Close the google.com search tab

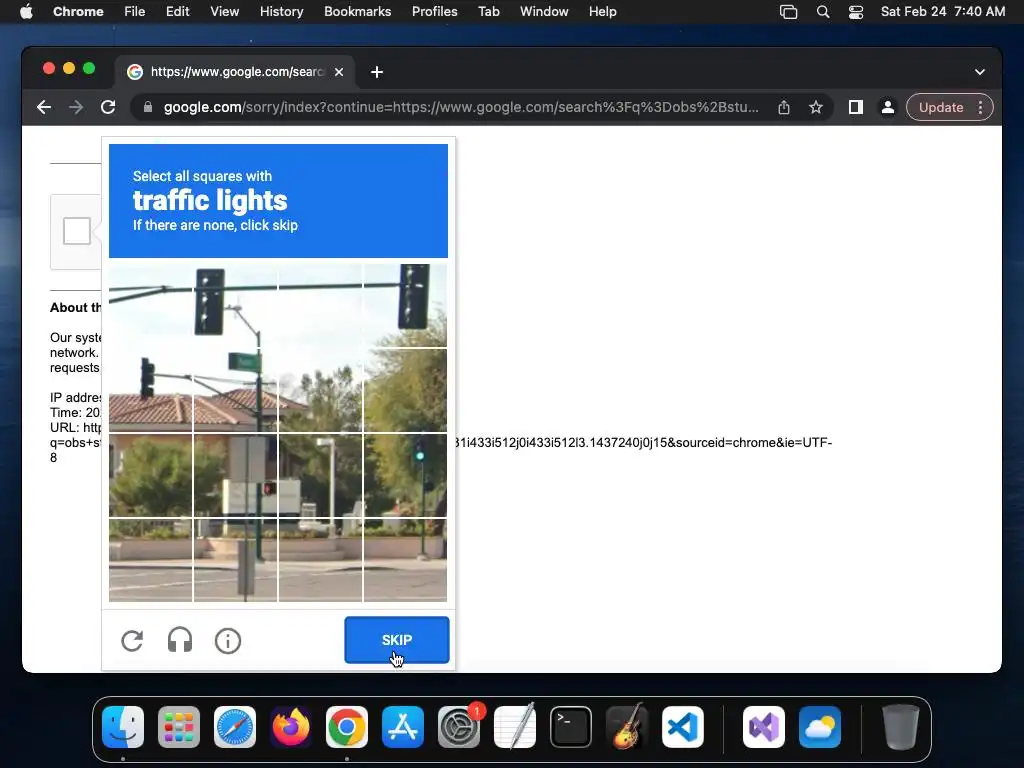pyautogui.click(x=339, y=72)
